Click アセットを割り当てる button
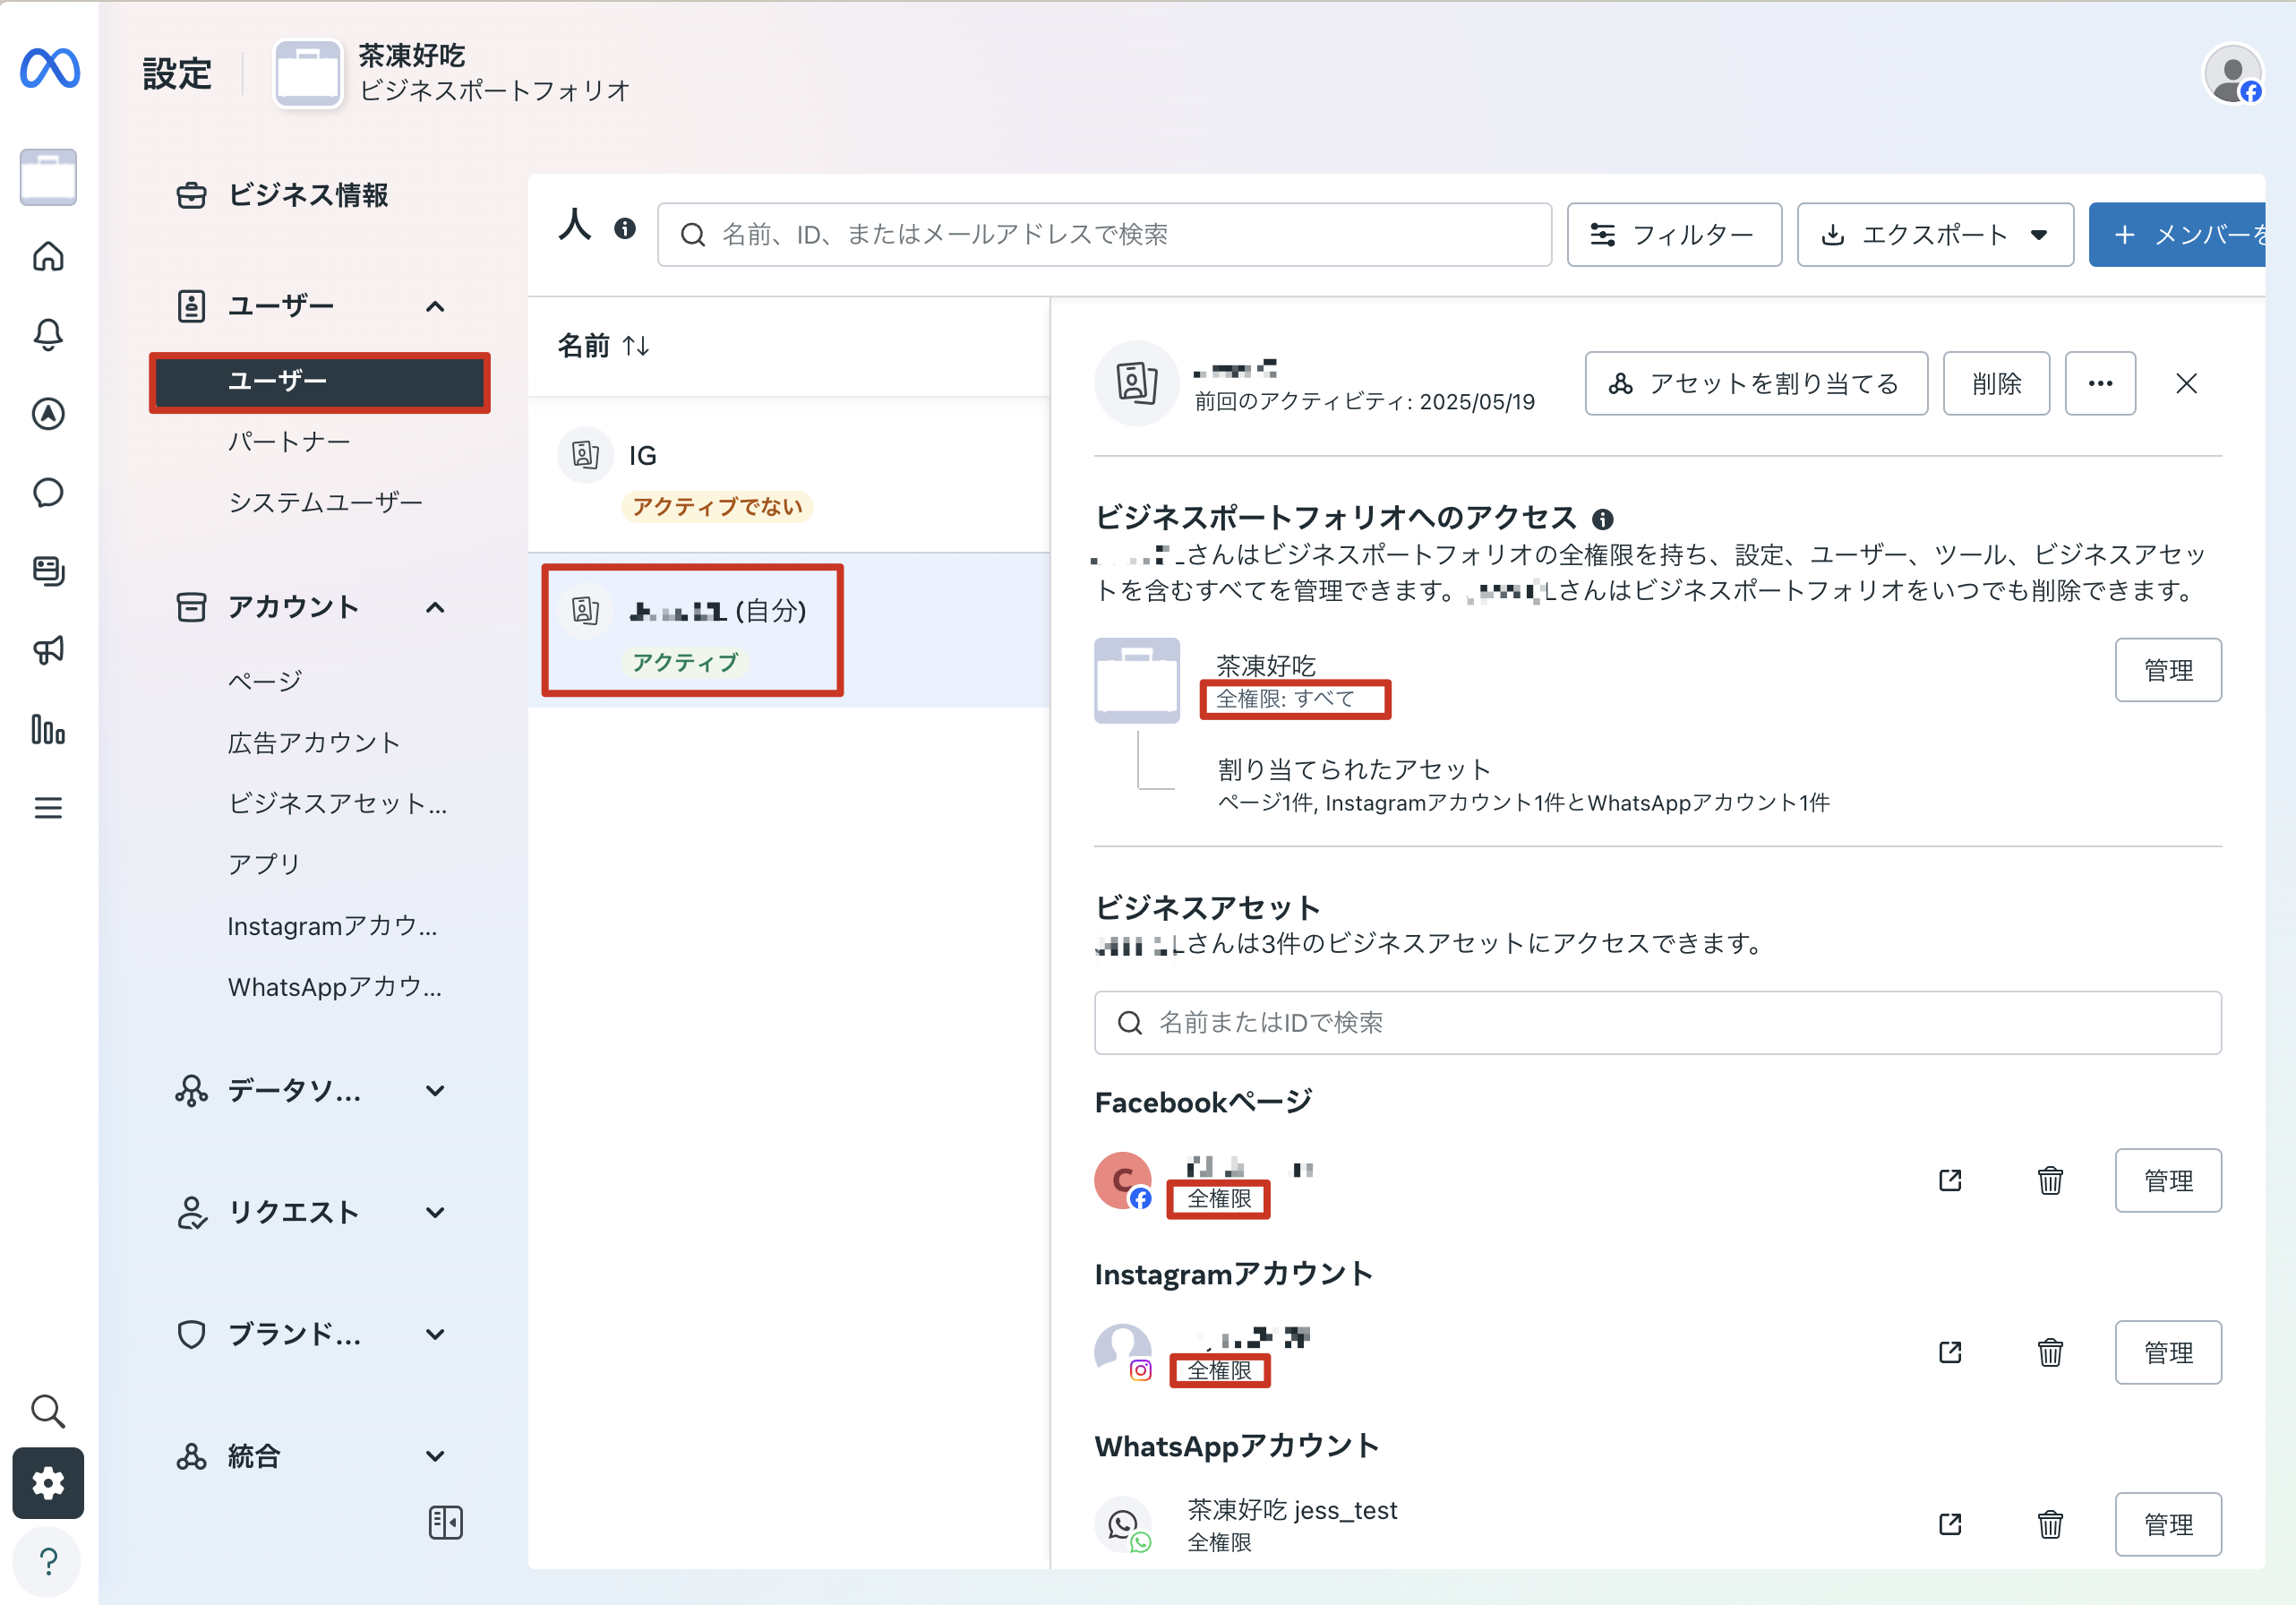2296x1605 pixels. coord(1756,383)
